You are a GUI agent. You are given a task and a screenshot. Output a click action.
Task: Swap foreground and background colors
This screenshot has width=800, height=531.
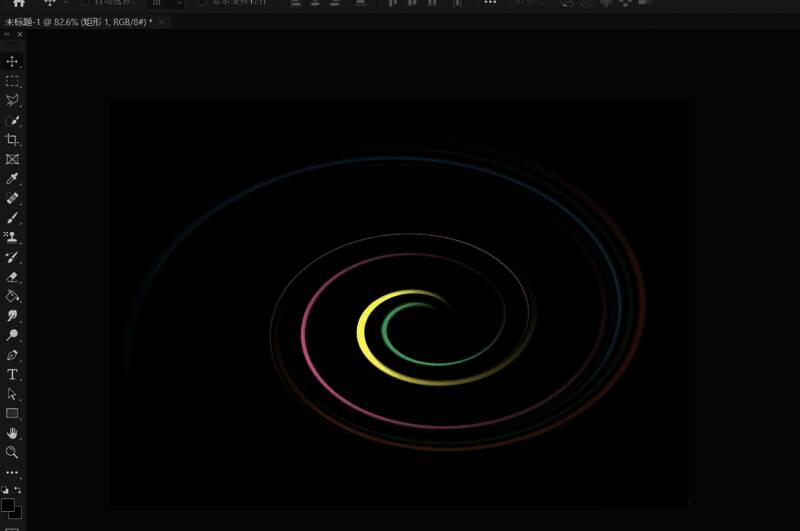(18, 490)
